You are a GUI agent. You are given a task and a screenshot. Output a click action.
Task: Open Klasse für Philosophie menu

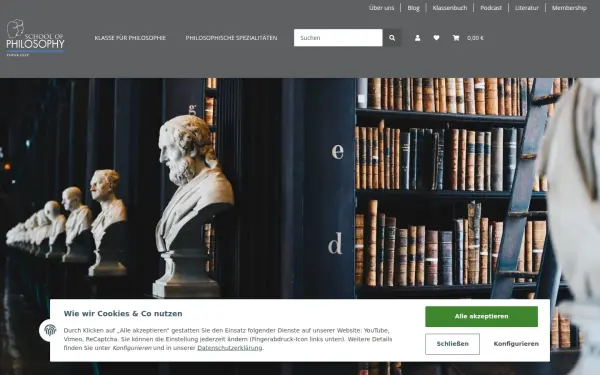tap(130, 38)
